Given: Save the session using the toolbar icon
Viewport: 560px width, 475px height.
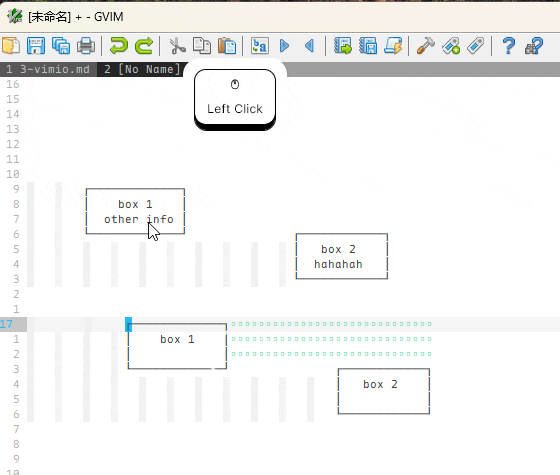Looking at the screenshot, I should coord(368,46).
